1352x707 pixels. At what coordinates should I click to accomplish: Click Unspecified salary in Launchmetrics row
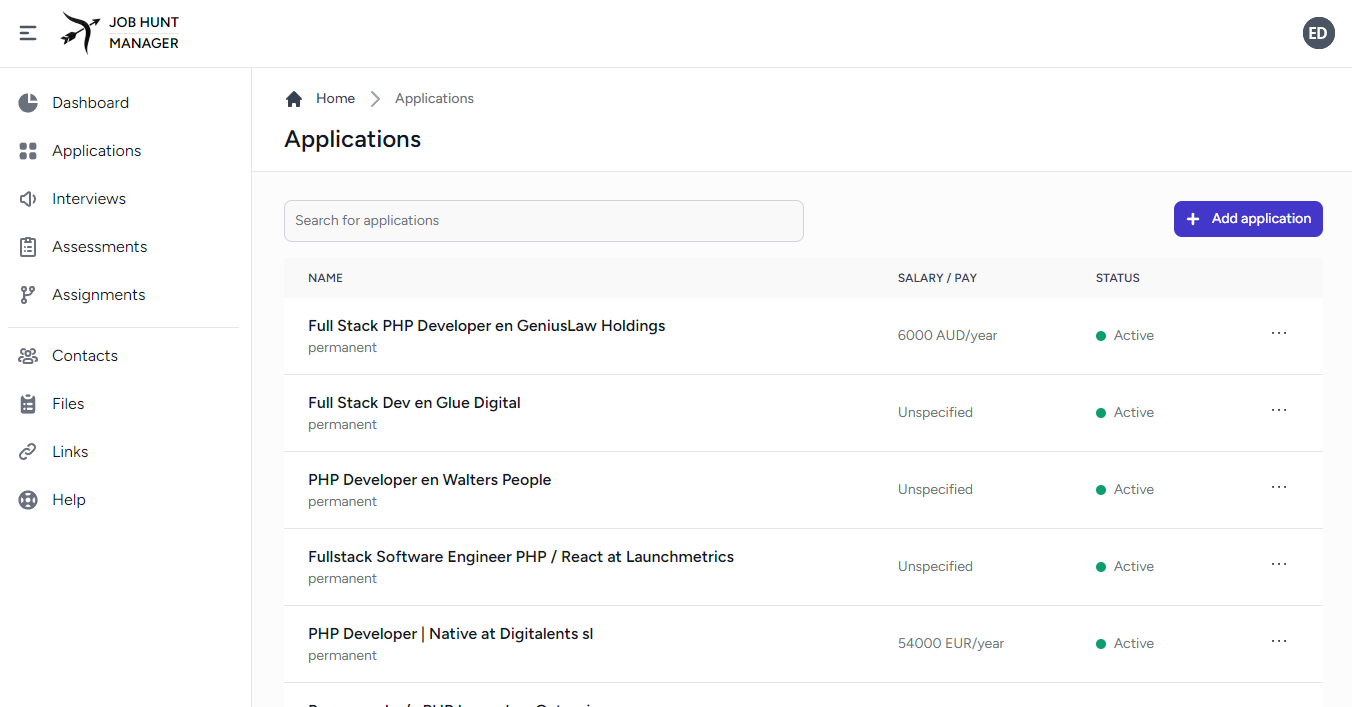[x=935, y=567]
